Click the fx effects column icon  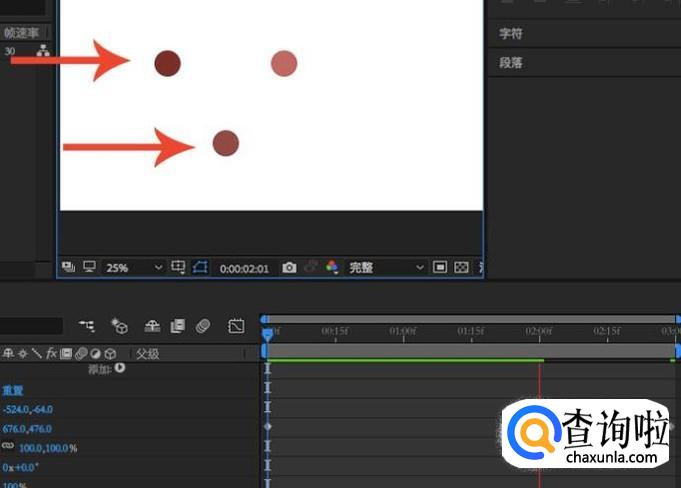coord(51,353)
